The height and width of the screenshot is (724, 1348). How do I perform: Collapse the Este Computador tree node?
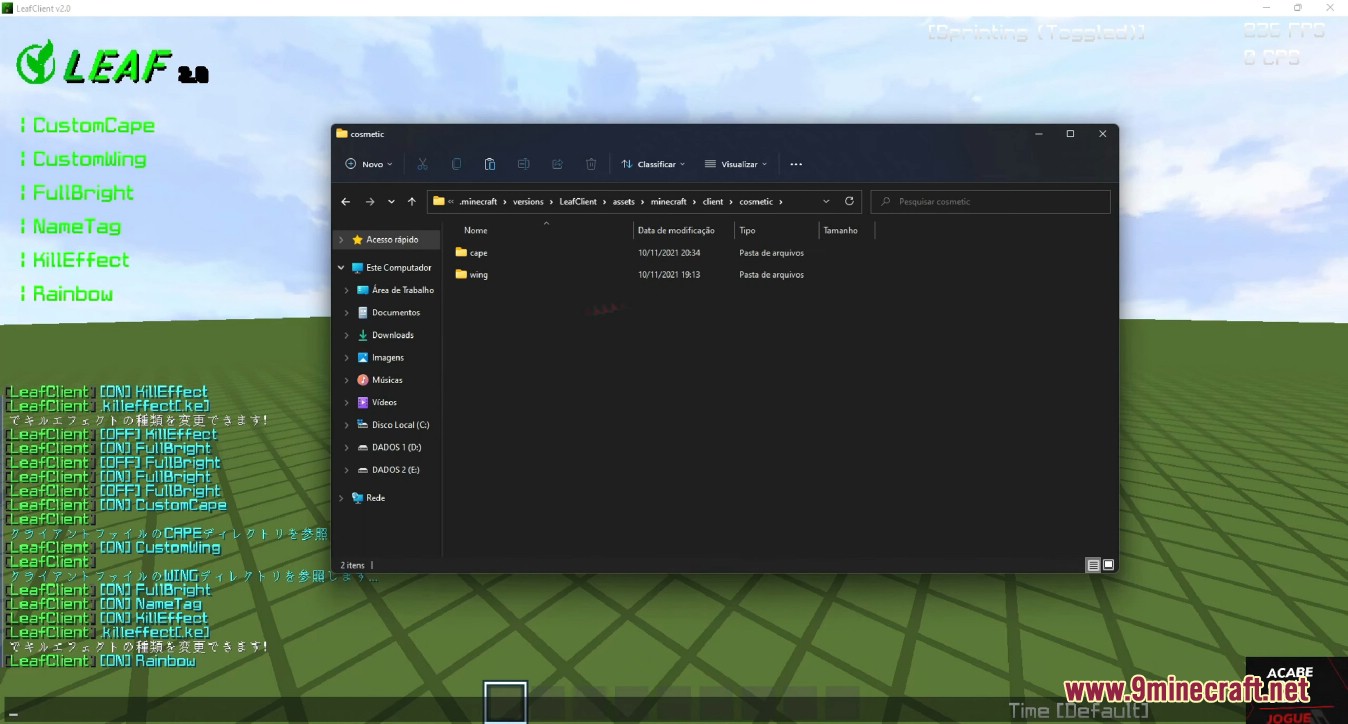[x=341, y=268]
